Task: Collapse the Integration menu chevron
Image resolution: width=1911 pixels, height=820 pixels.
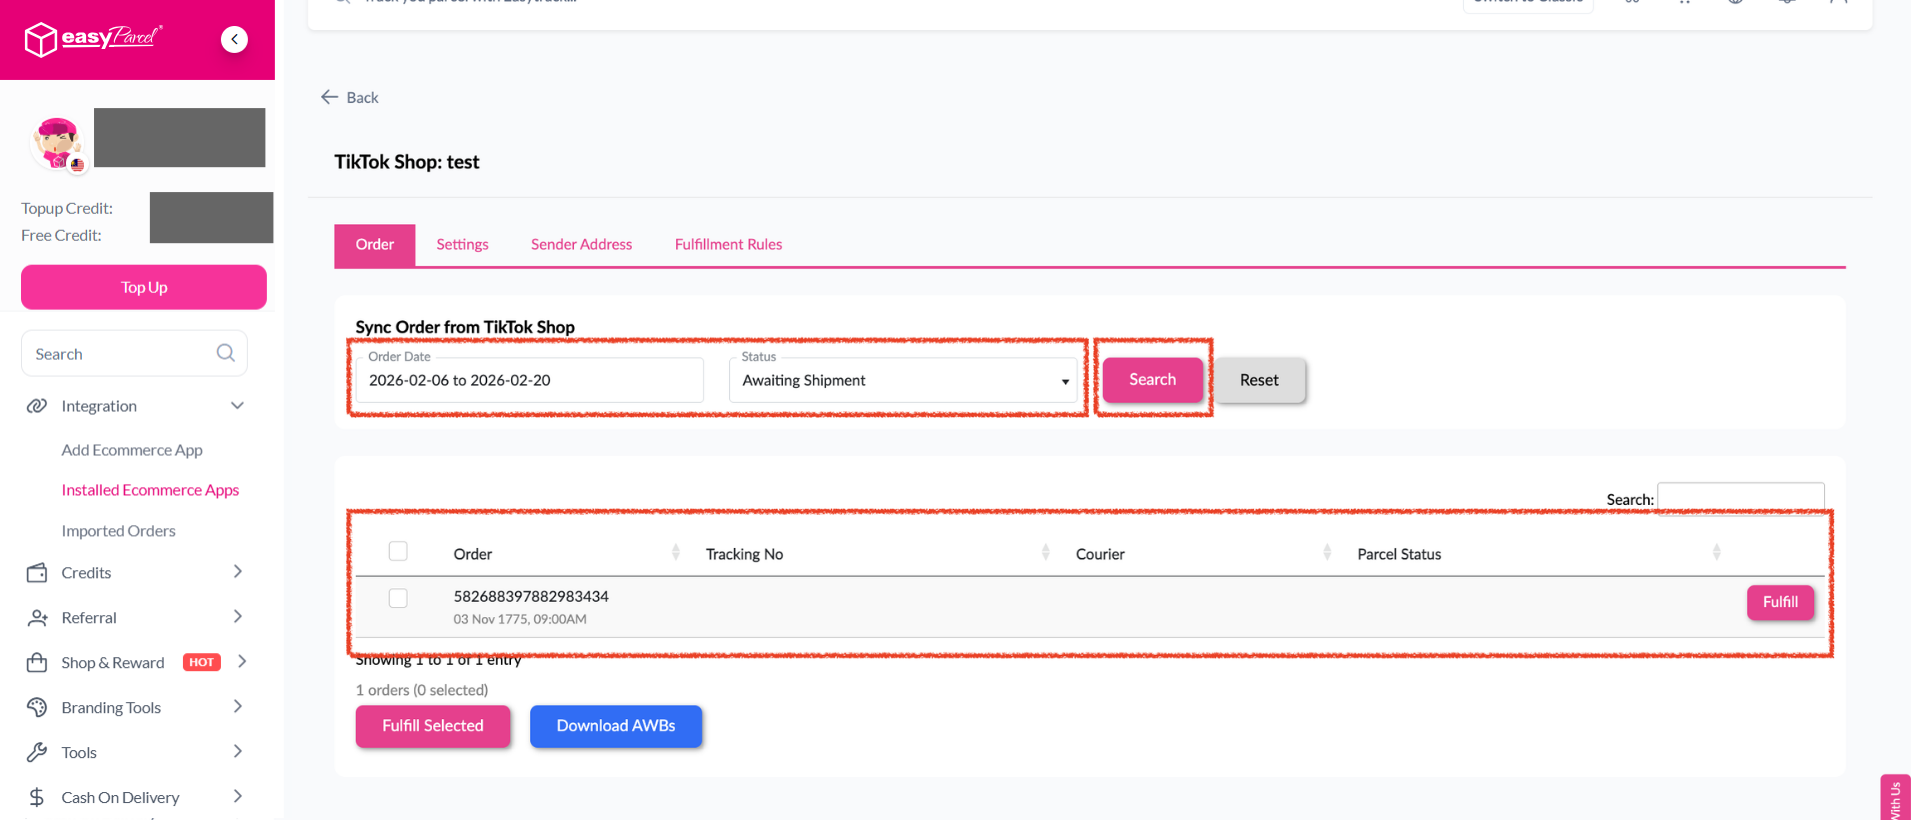Action: (237, 406)
